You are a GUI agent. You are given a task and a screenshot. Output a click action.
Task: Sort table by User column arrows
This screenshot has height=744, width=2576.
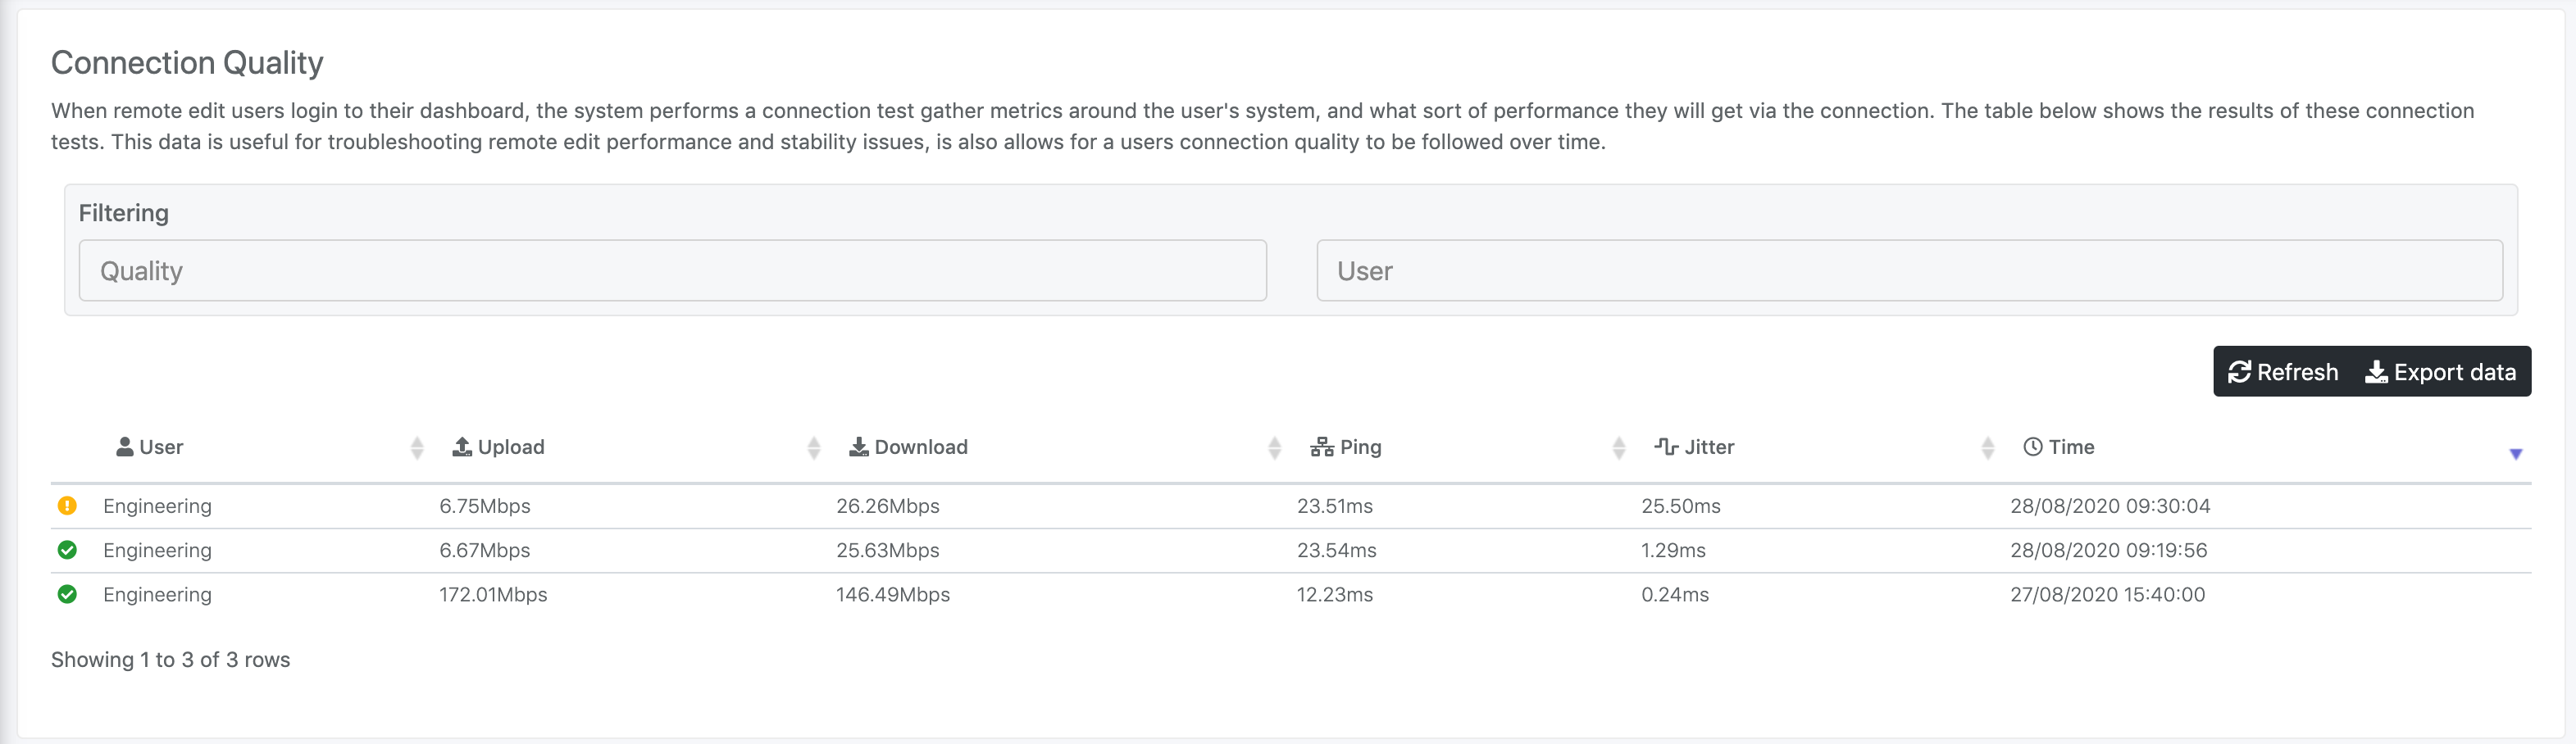(x=417, y=448)
